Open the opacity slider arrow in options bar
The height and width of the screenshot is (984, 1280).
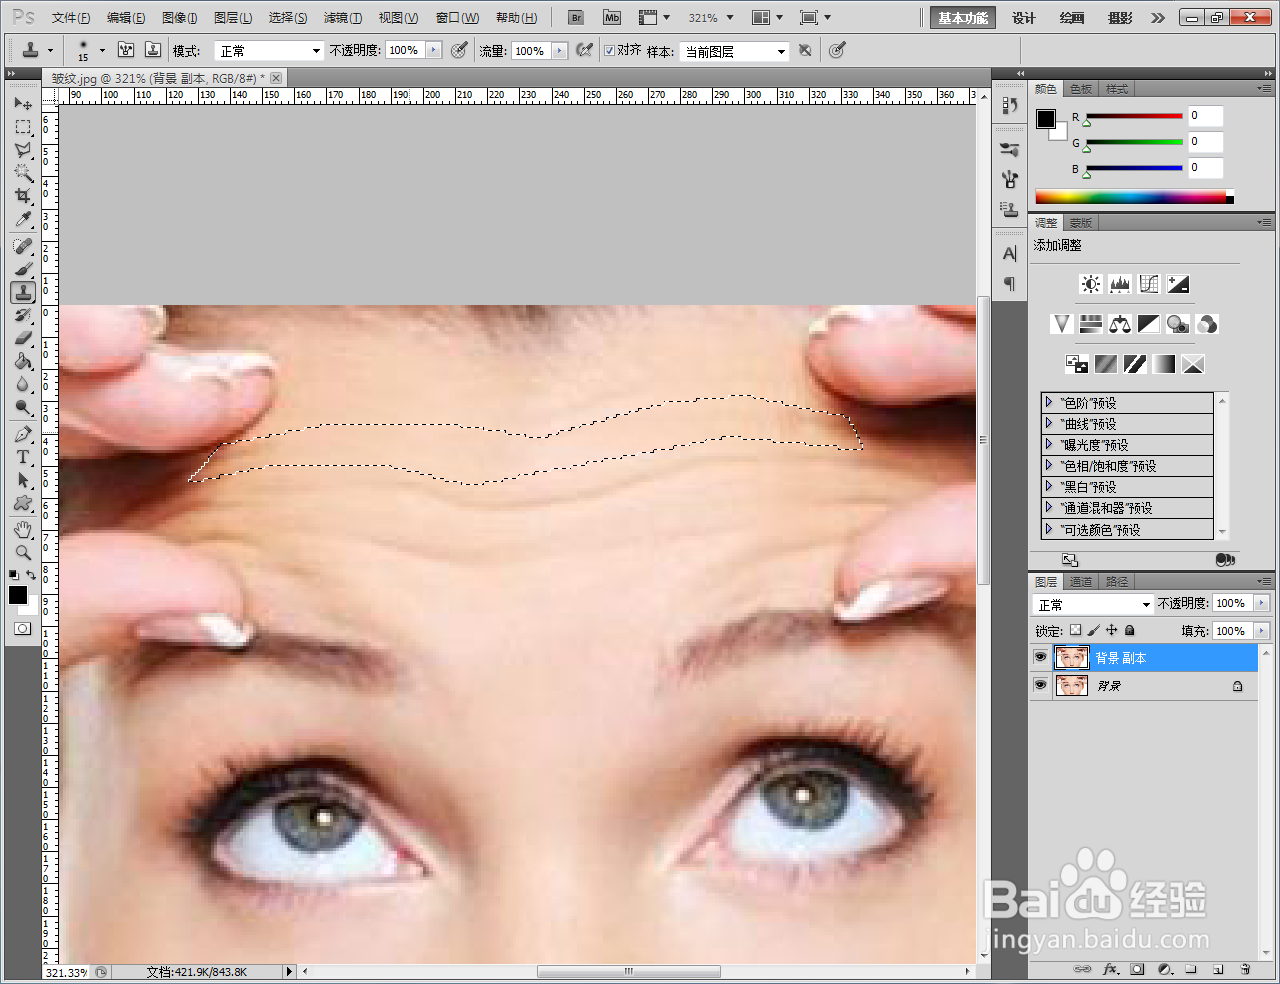433,50
